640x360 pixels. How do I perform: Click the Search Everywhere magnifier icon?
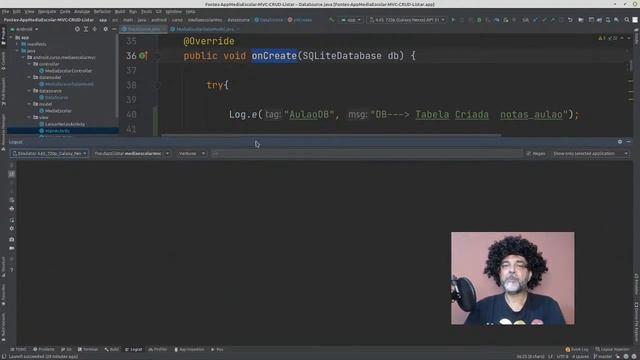[x=627, y=20]
